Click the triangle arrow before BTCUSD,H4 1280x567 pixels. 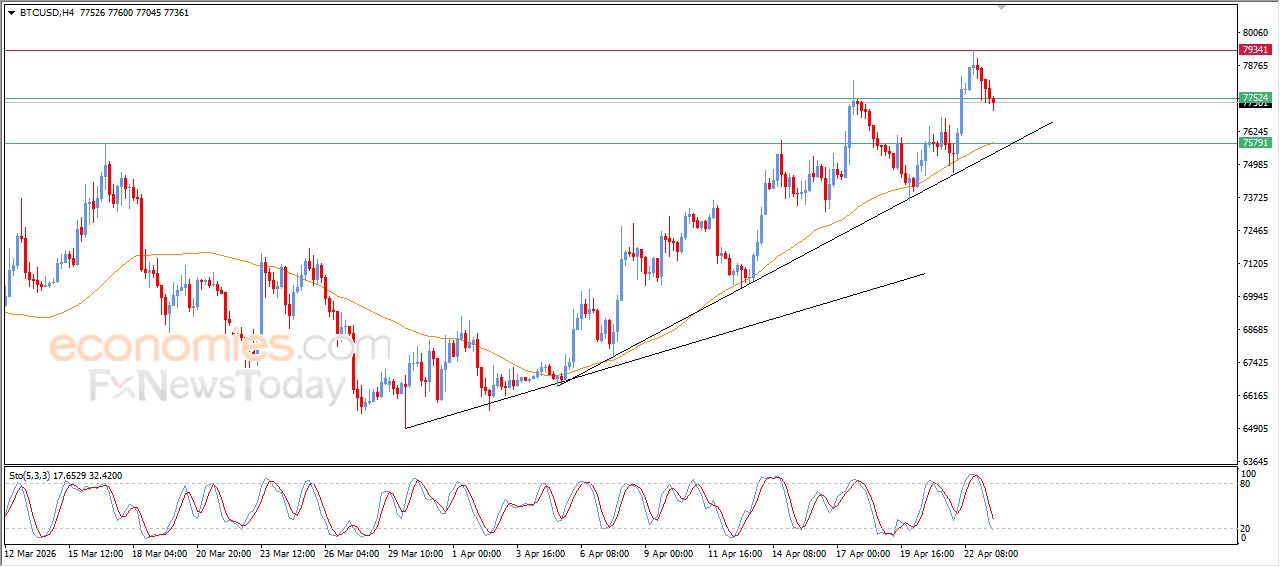11,13
